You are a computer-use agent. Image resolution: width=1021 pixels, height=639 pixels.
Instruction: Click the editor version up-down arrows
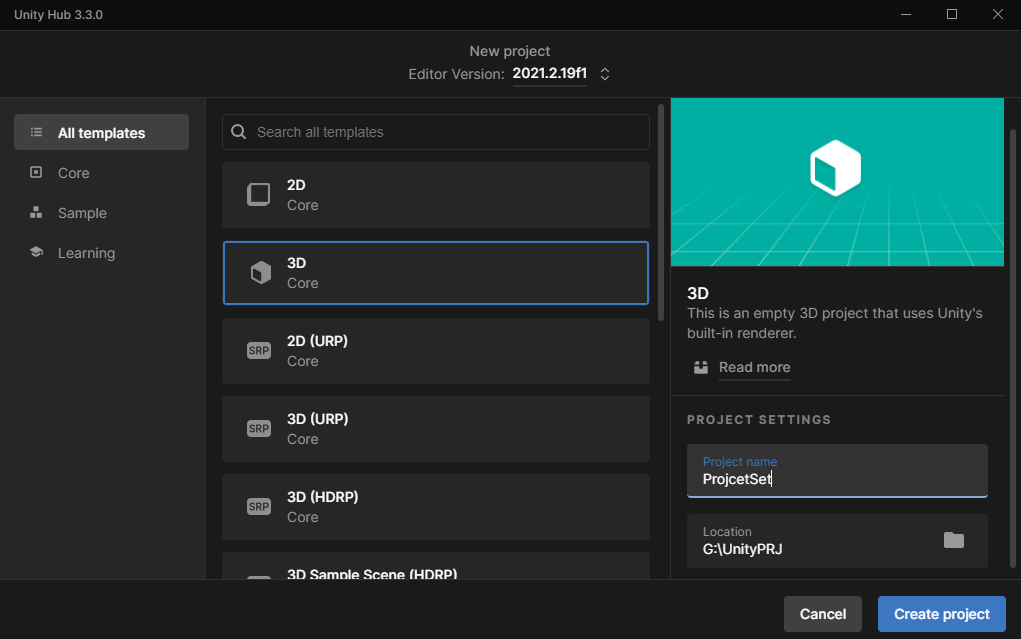click(605, 74)
